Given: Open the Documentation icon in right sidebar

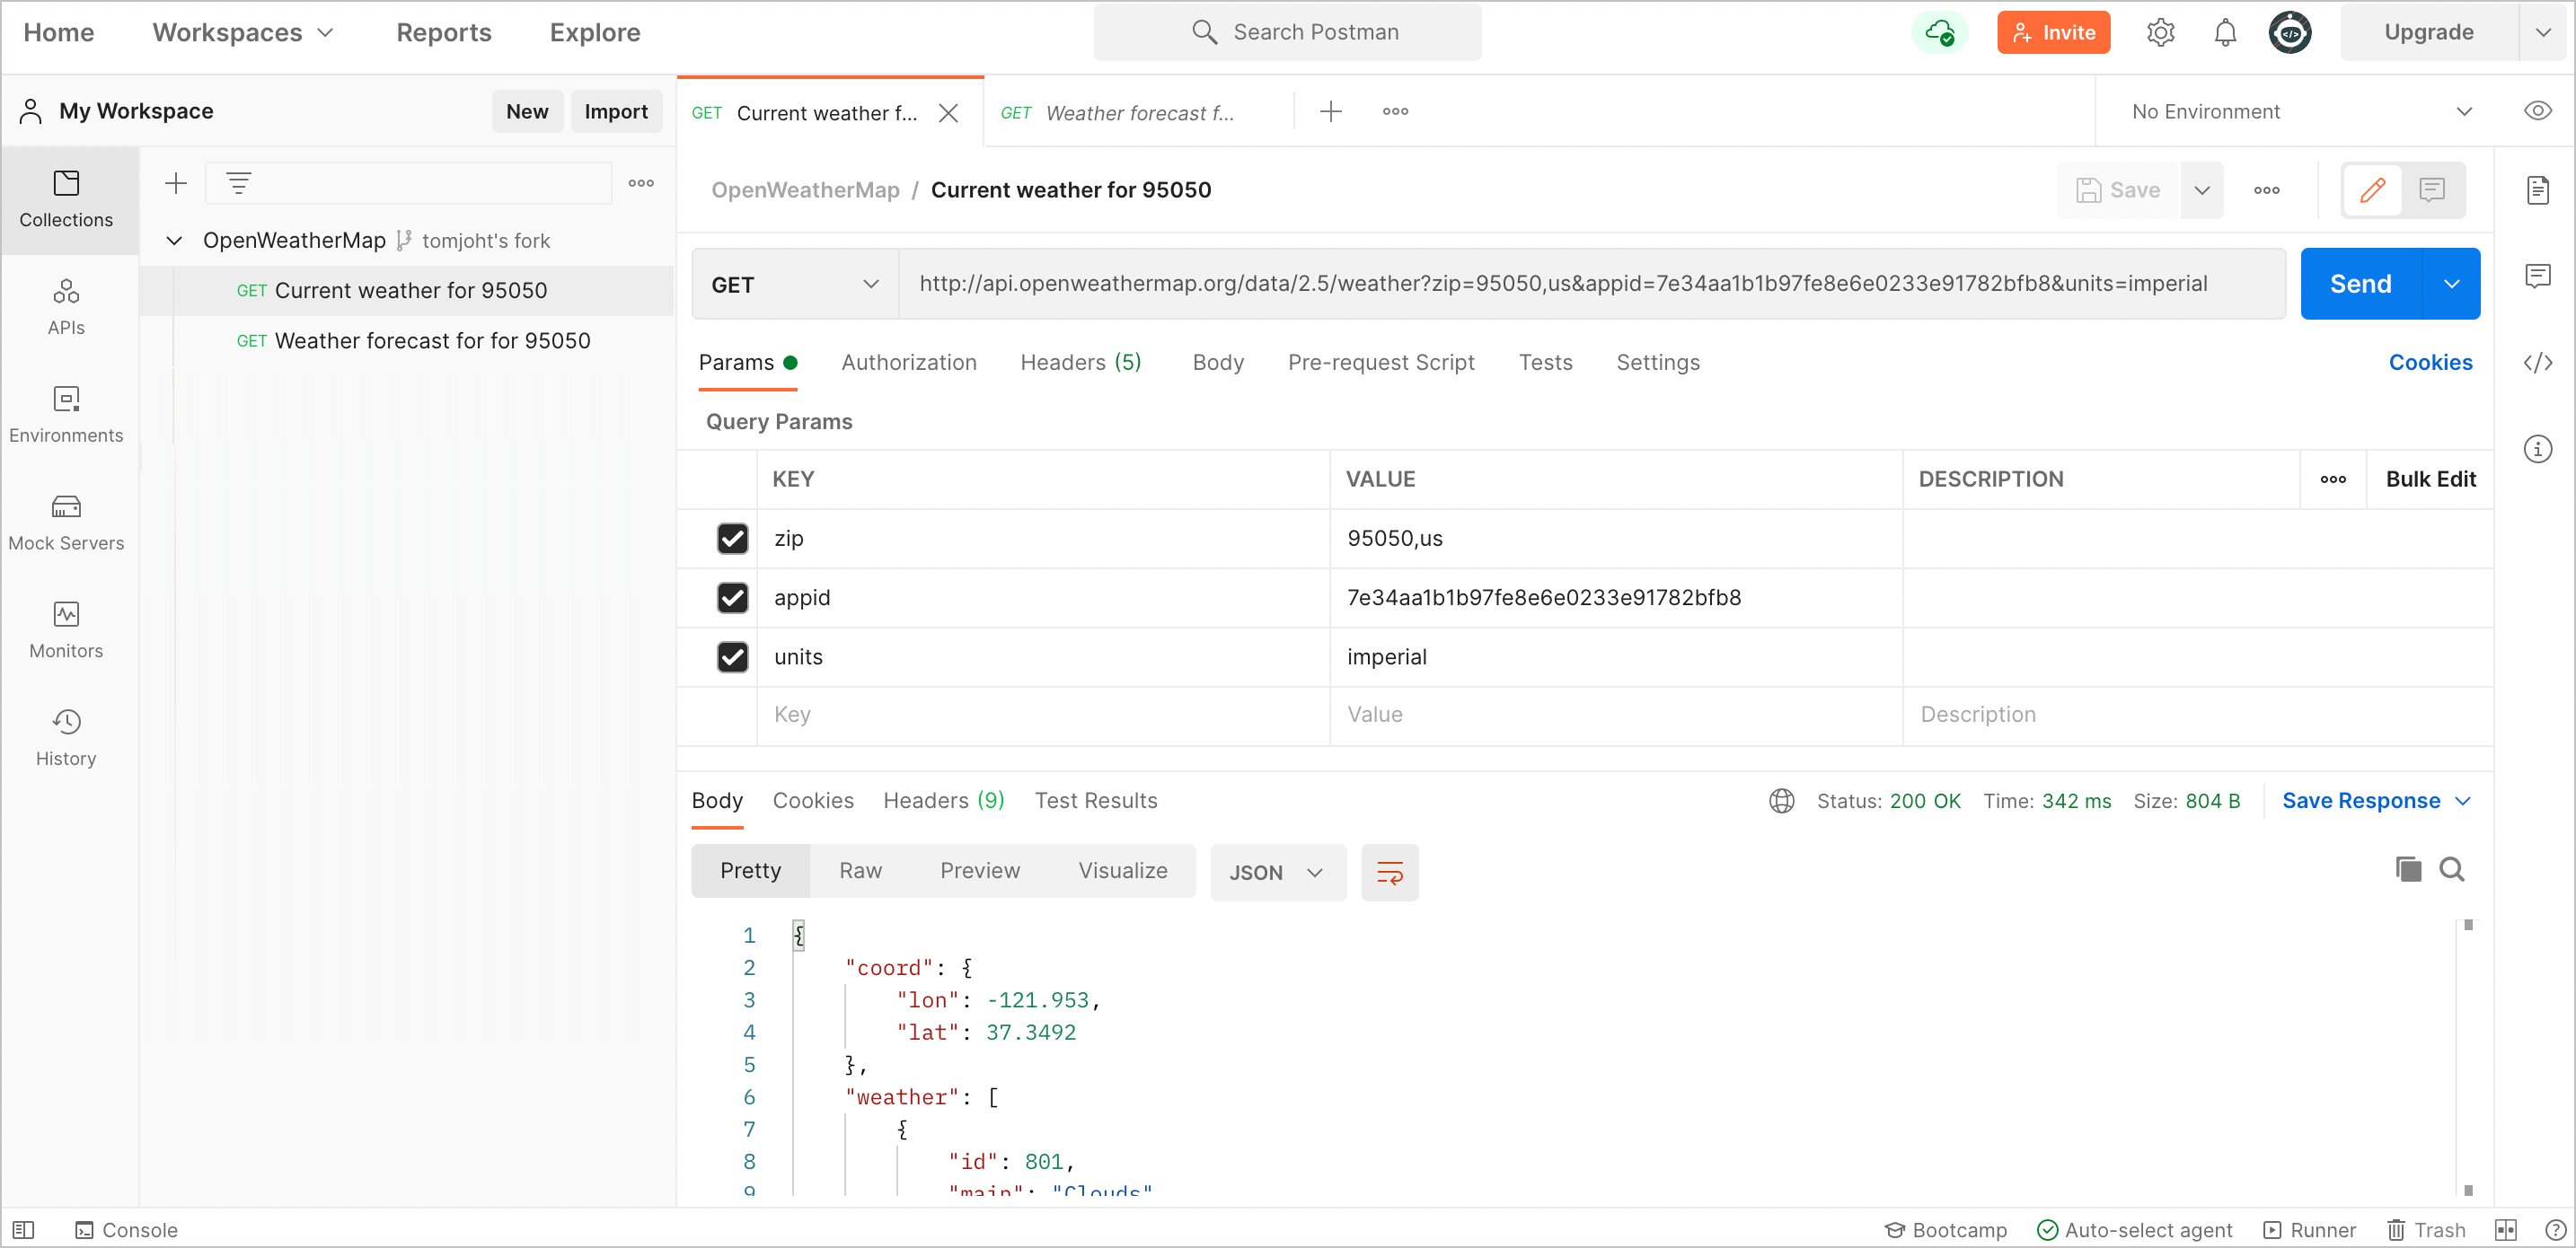Looking at the screenshot, I should (2537, 190).
